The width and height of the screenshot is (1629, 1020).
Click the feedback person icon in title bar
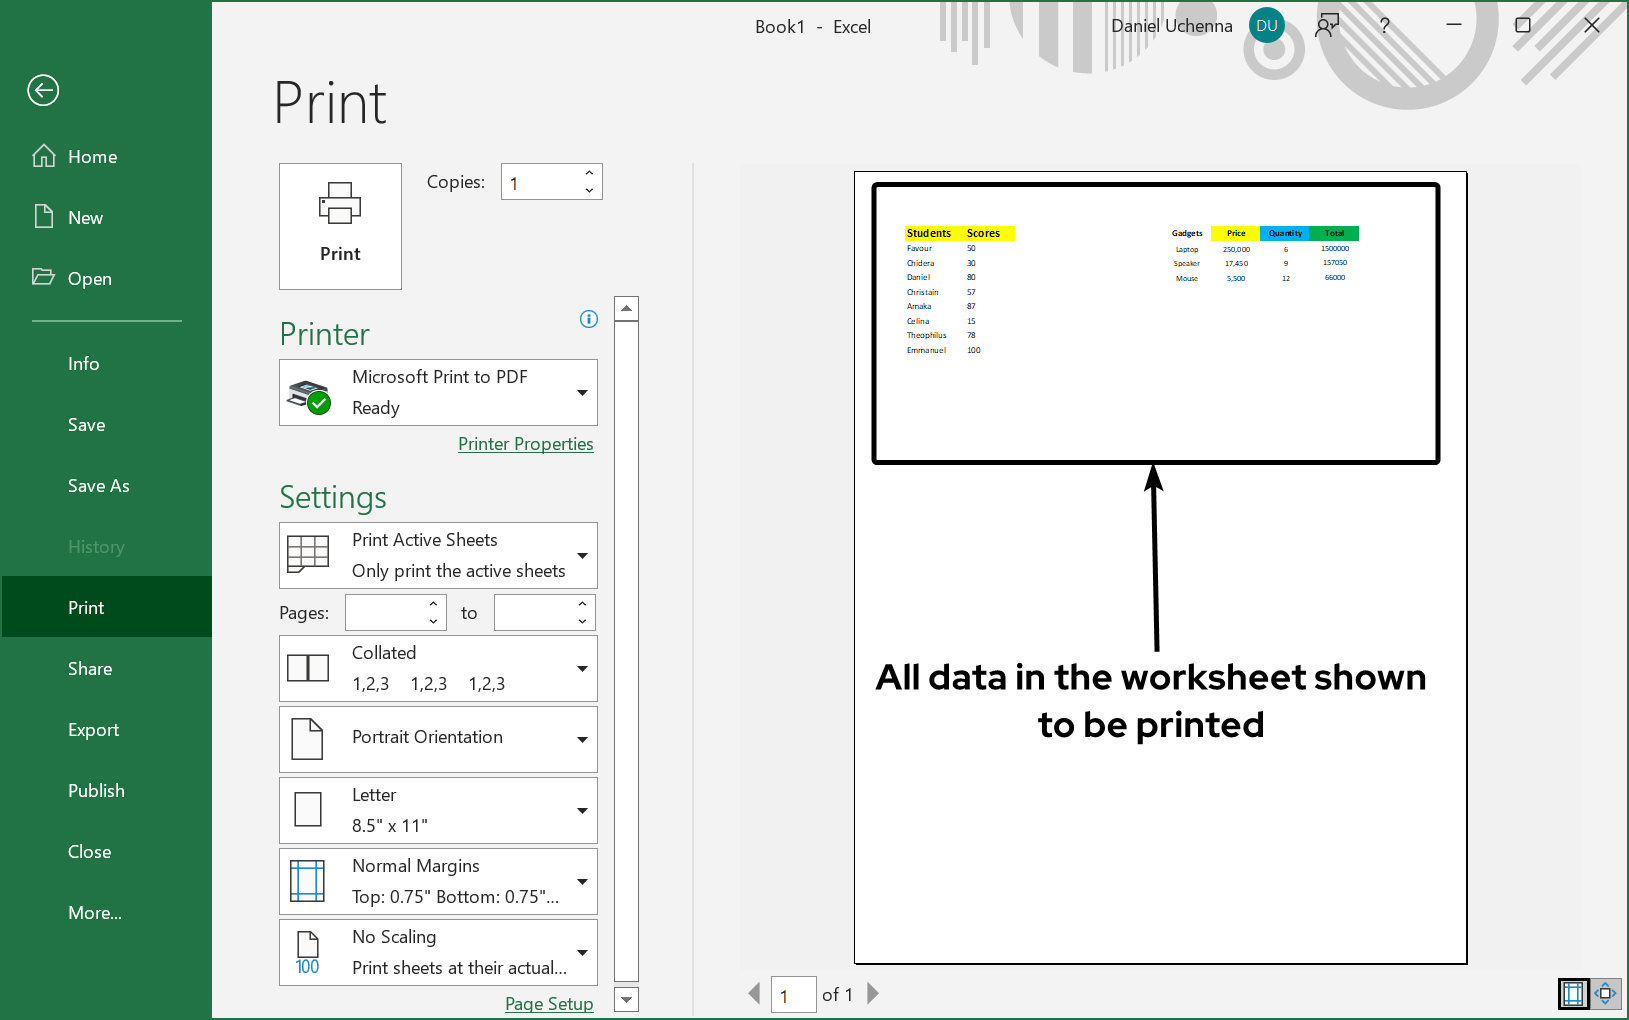pyautogui.click(x=1327, y=26)
